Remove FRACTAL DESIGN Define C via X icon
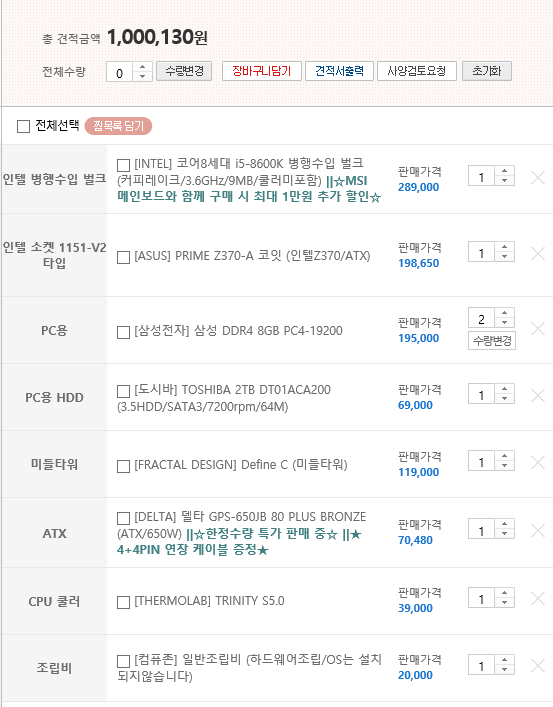 [538, 462]
